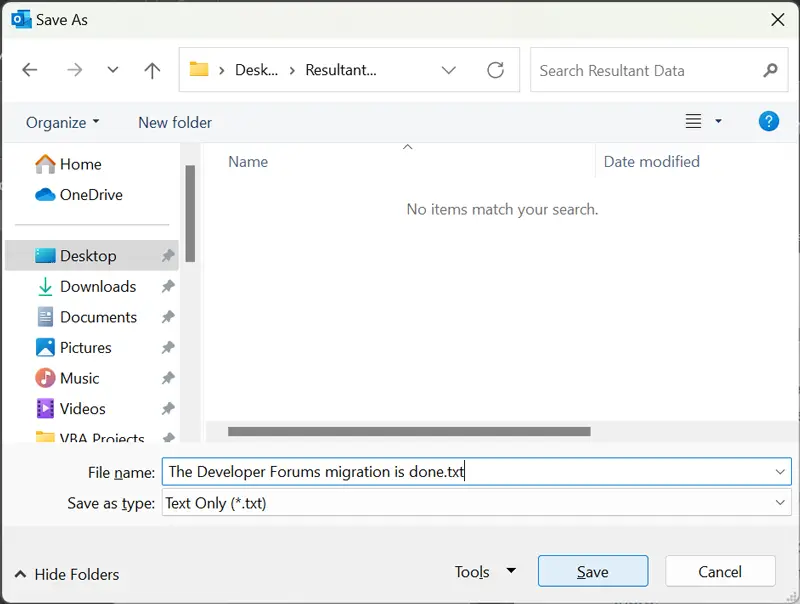Click the search magnifier icon
The image size is (800, 604).
(x=769, y=70)
